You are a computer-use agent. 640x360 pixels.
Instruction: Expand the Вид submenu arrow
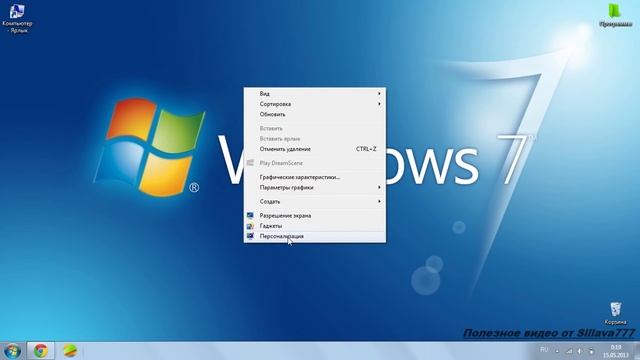tap(379, 93)
